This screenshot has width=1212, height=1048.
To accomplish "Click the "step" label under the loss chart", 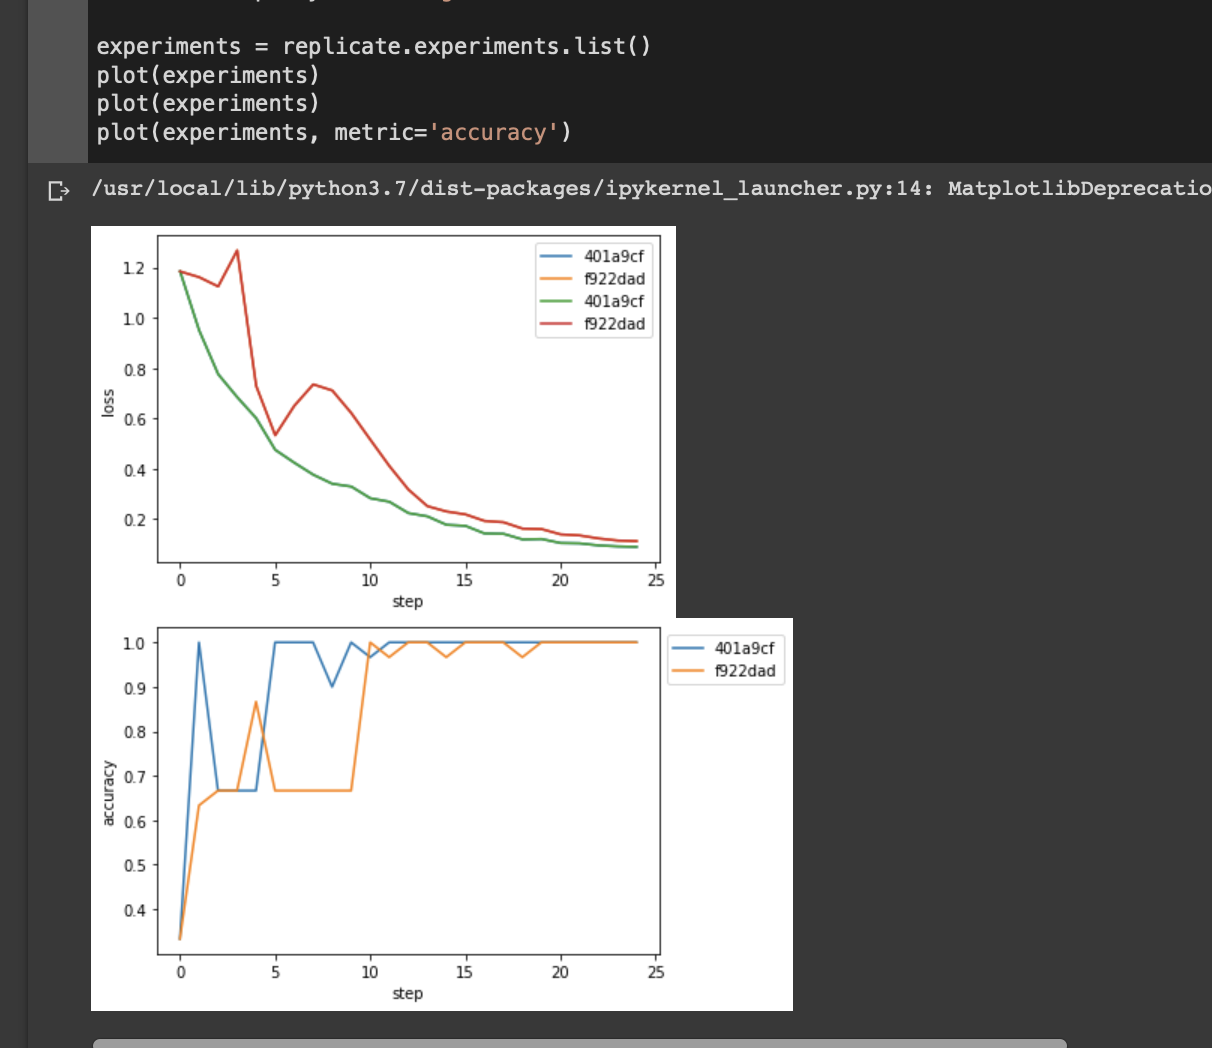I will coord(407,601).
